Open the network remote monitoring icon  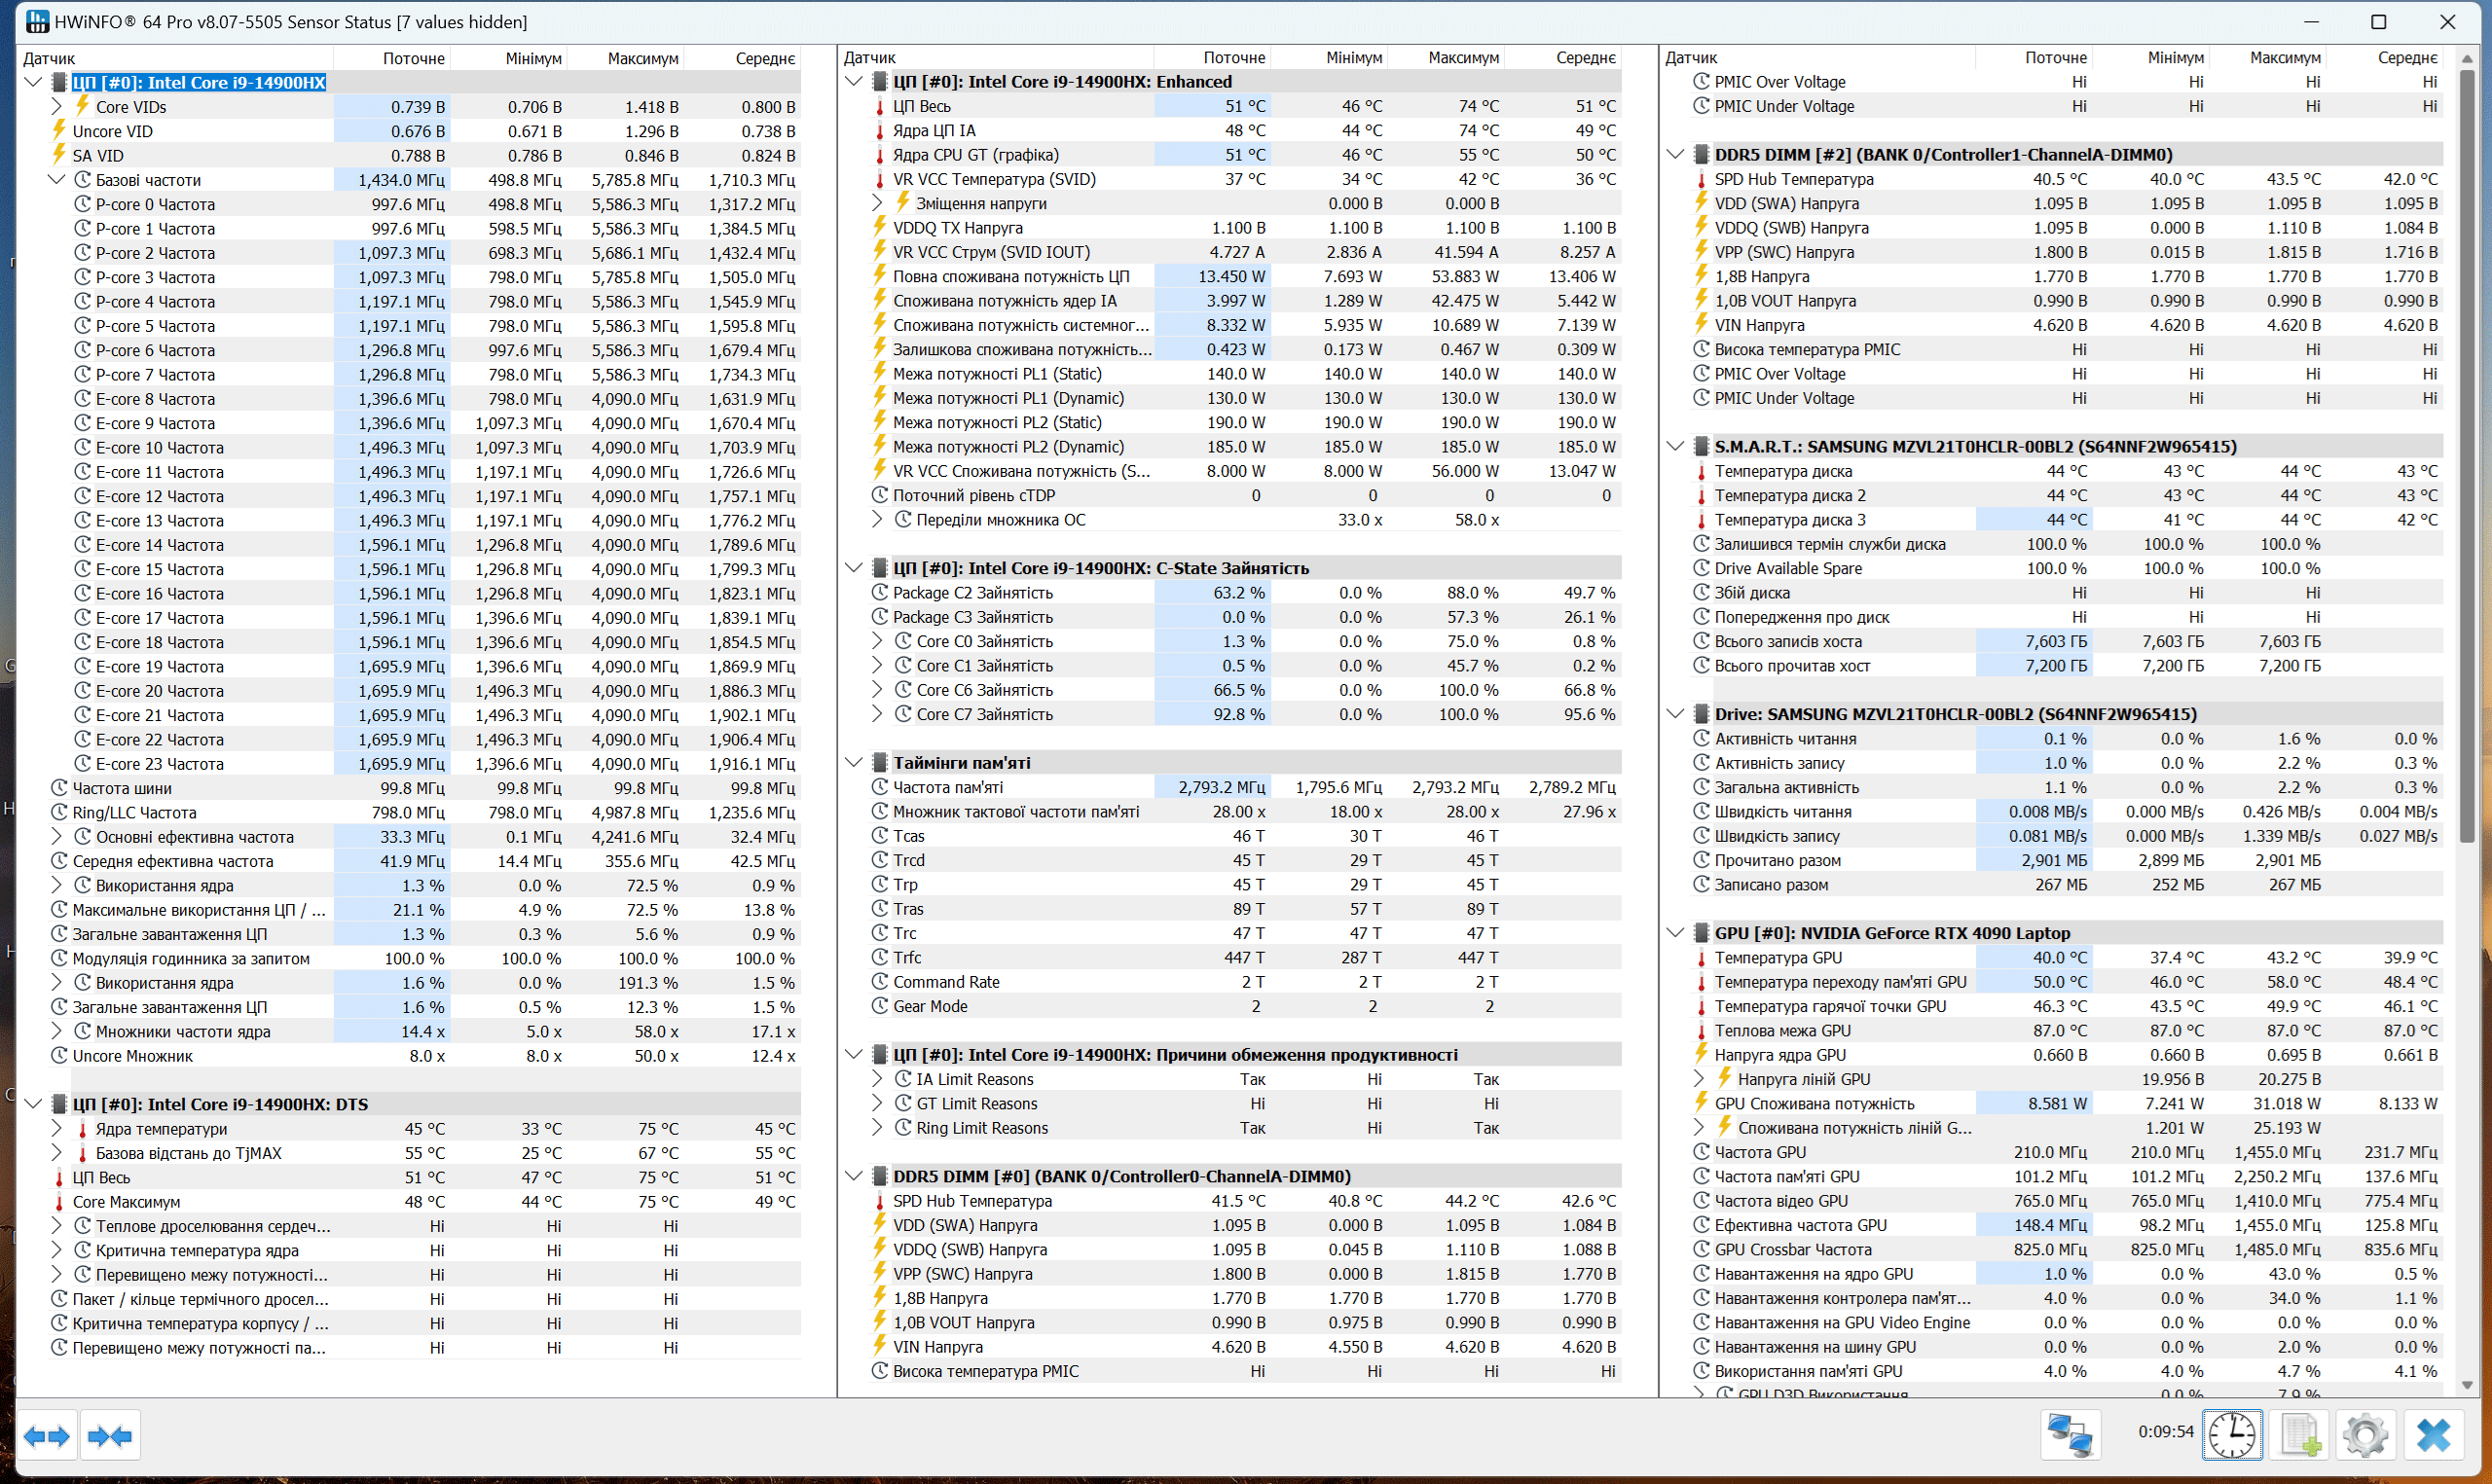[2070, 1436]
